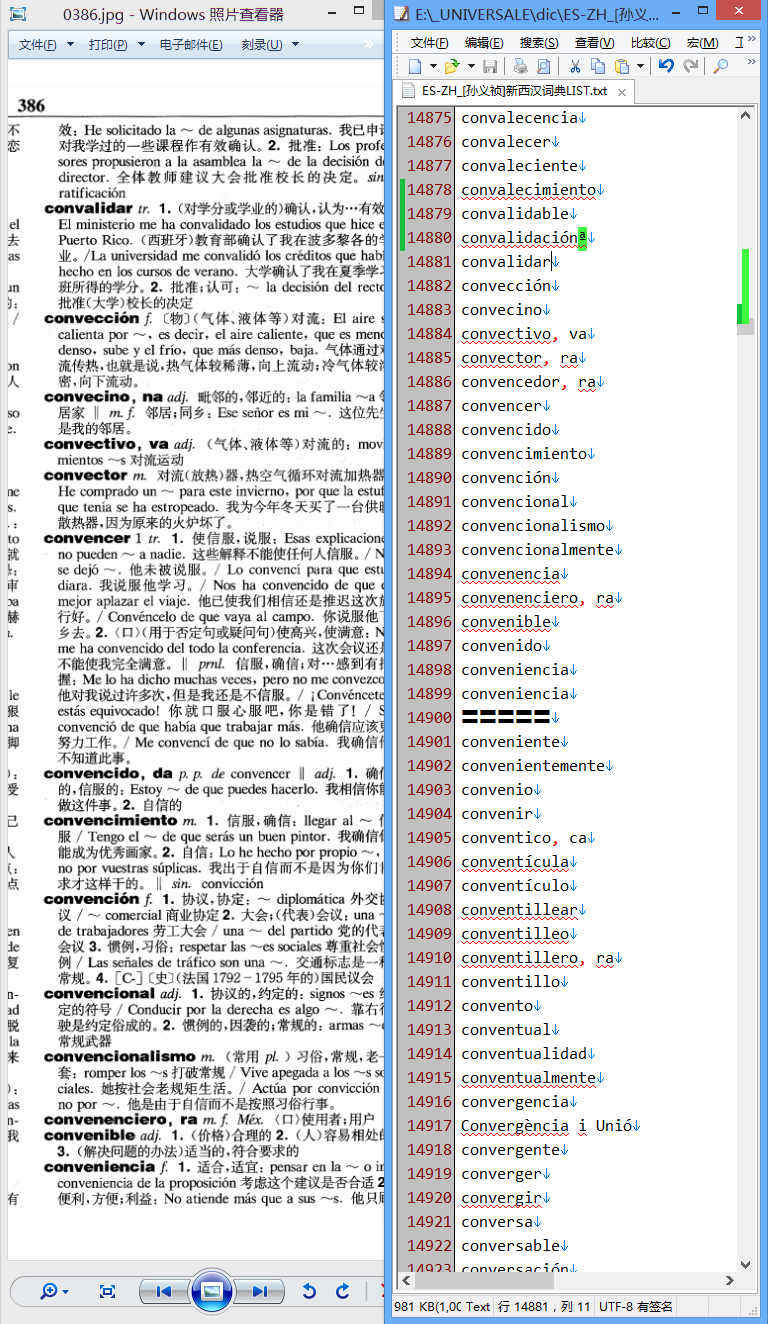Viewport: 768px width, 1324px height.
Task: Click the Find magnifier icon
Action: (x=720, y=66)
